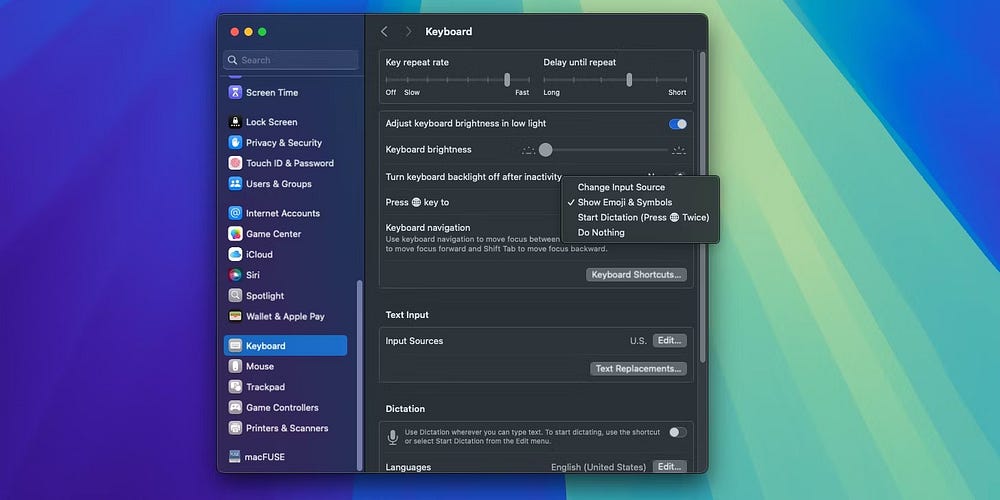Click Edit… next to Input Sources

(x=670, y=341)
